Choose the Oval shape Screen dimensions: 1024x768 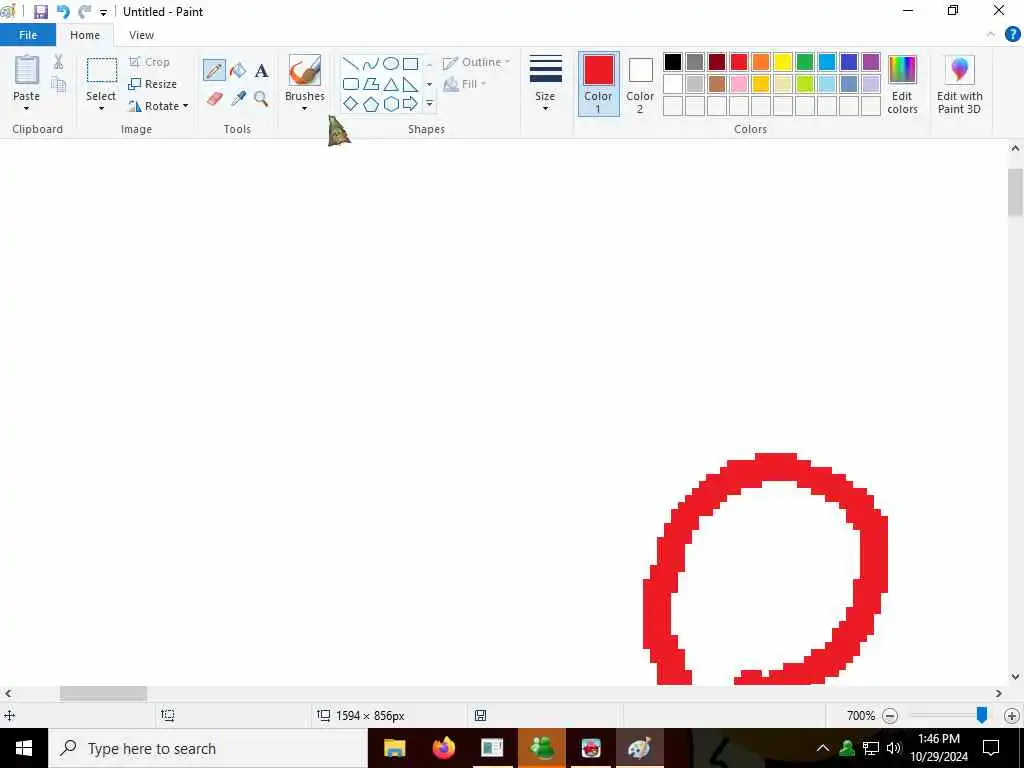391,63
